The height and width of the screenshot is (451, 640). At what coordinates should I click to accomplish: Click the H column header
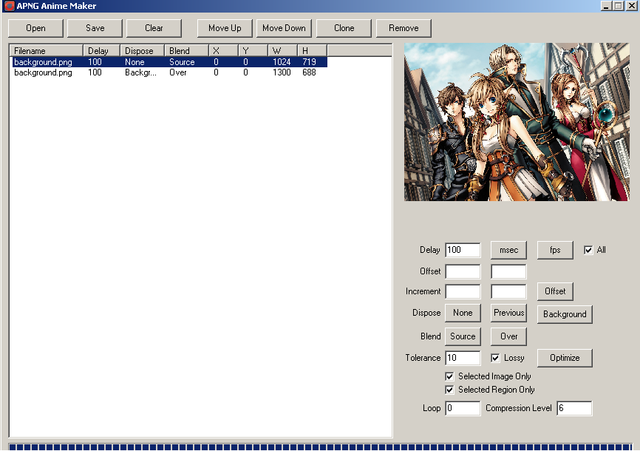(312, 51)
